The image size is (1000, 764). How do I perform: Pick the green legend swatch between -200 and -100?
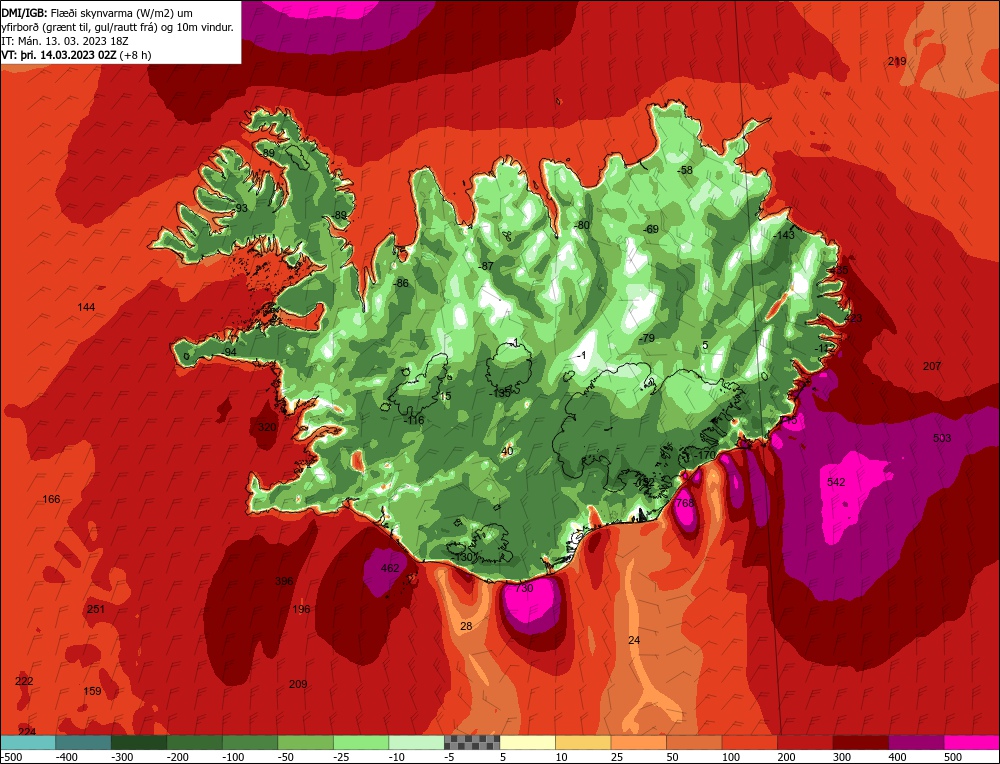pyautogui.click(x=194, y=742)
